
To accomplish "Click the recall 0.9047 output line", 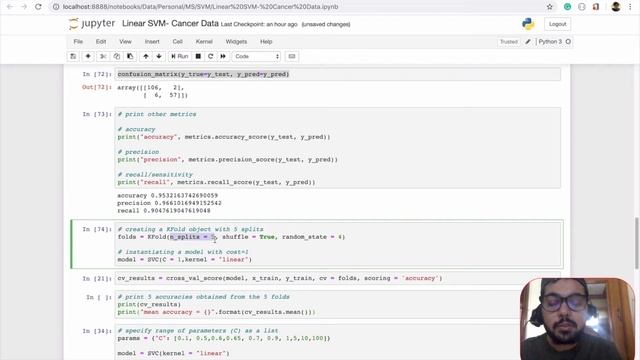I will pyautogui.click(x=164, y=211).
